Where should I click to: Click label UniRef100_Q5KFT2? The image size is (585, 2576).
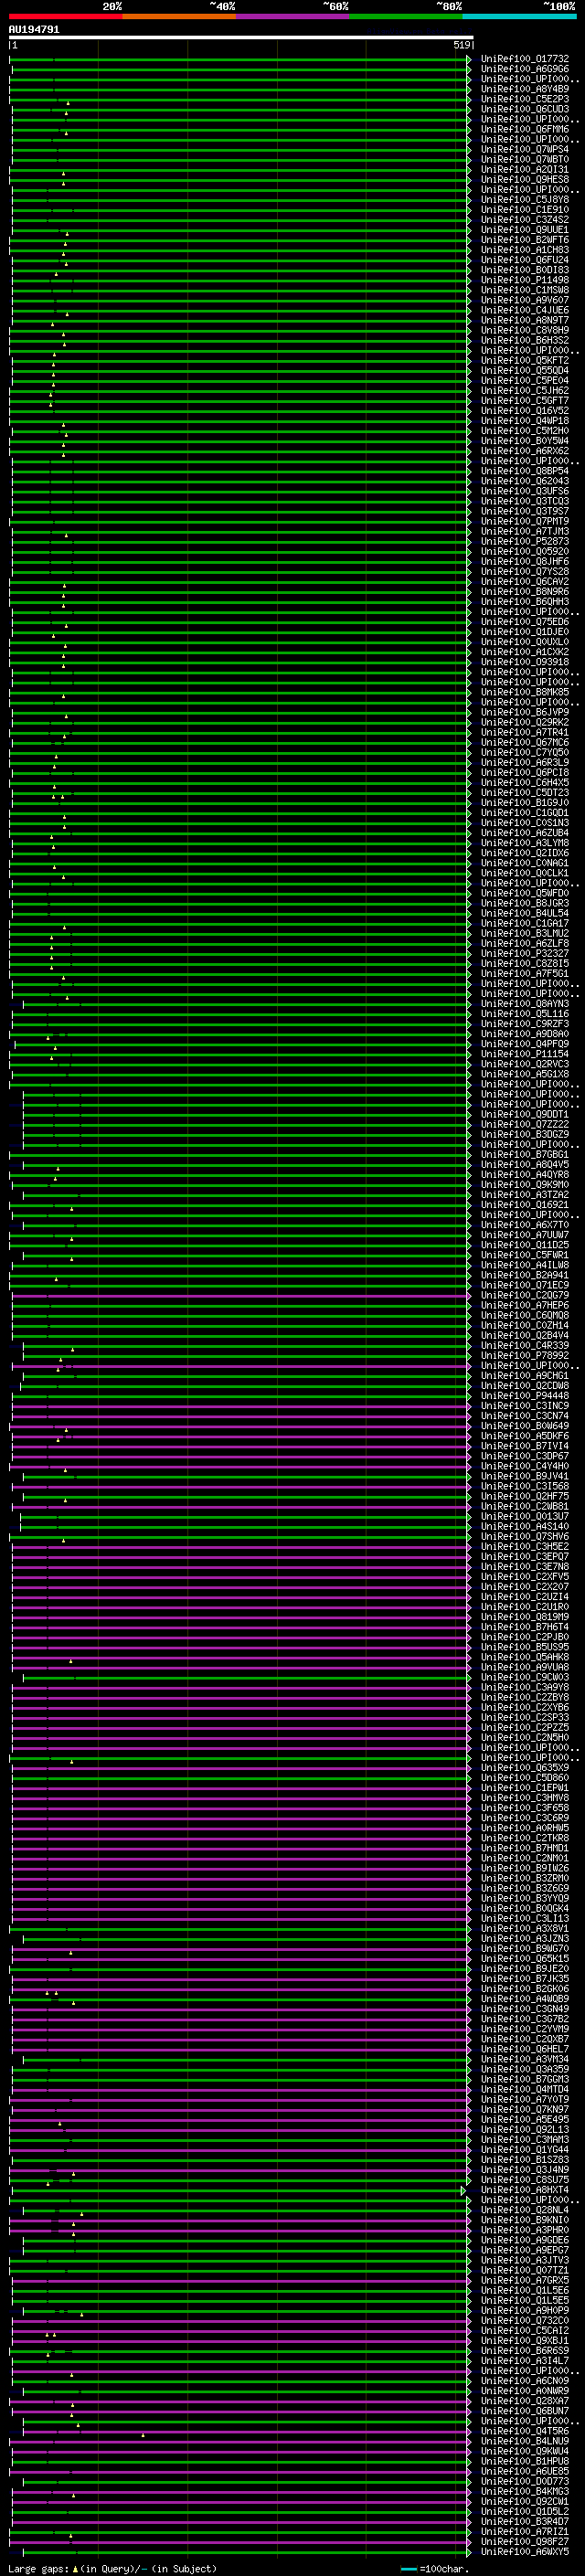(524, 360)
